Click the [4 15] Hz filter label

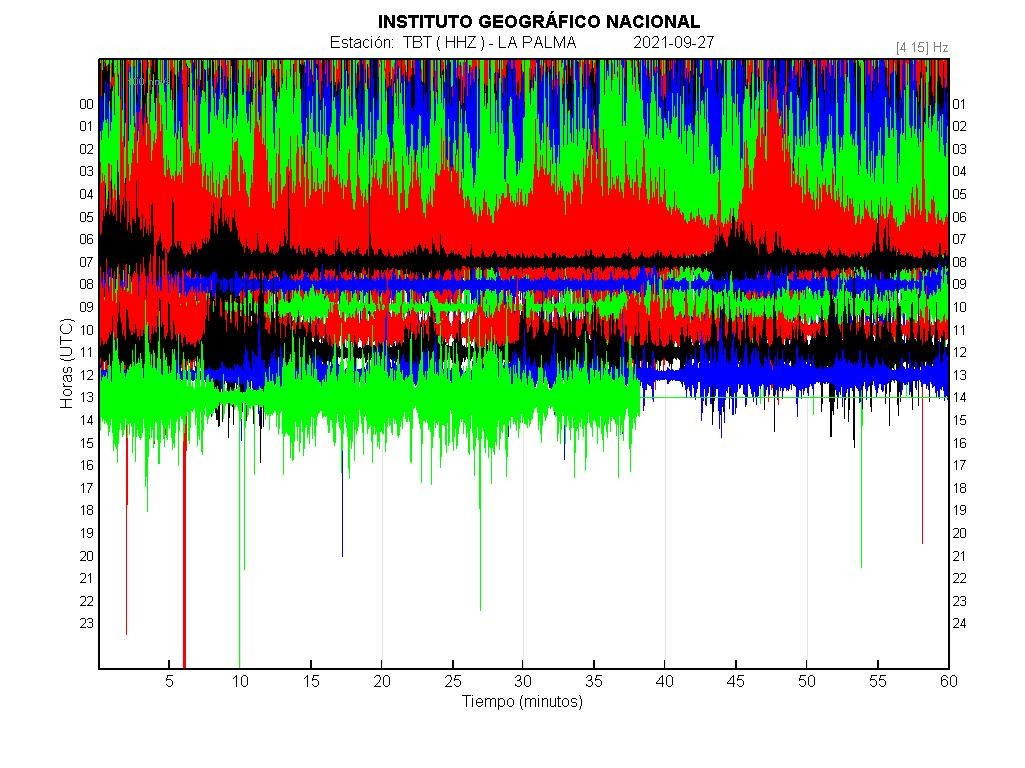coord(921,47)
